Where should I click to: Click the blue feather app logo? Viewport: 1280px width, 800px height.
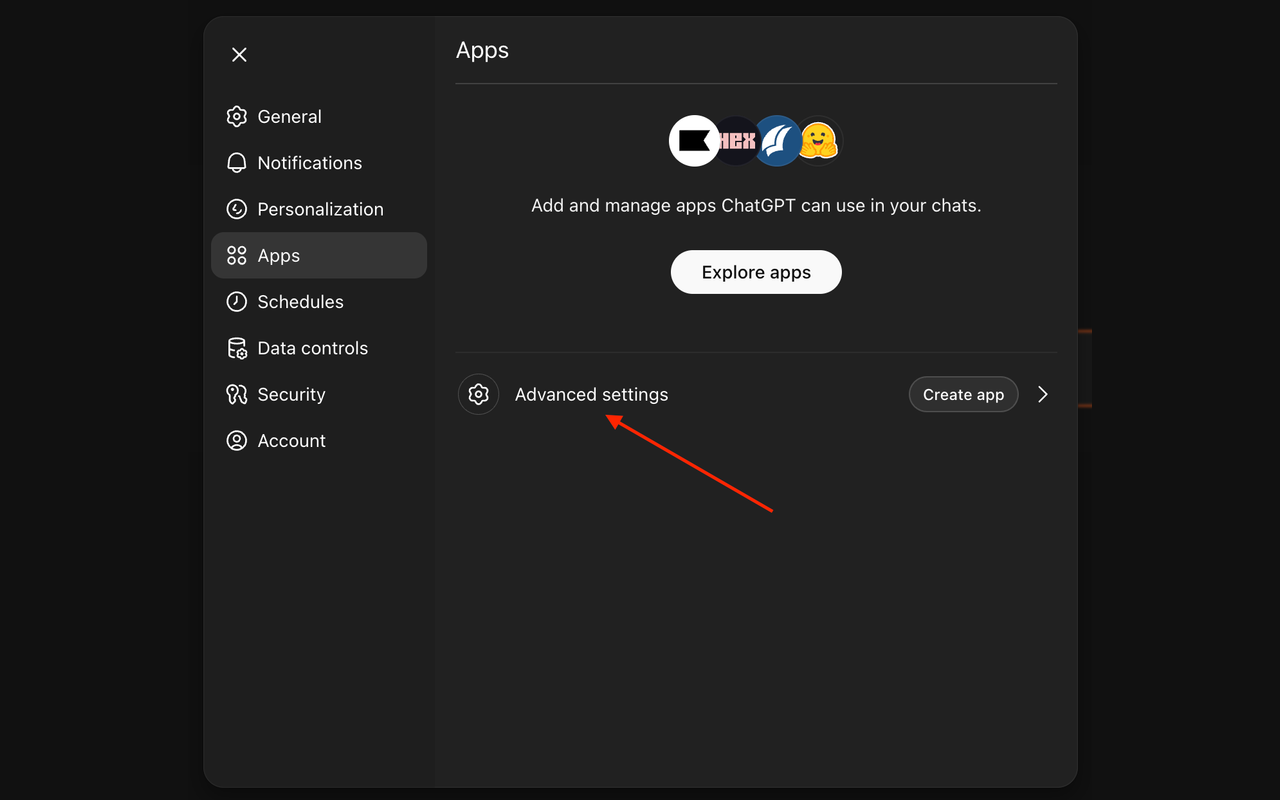coord(777,141)
